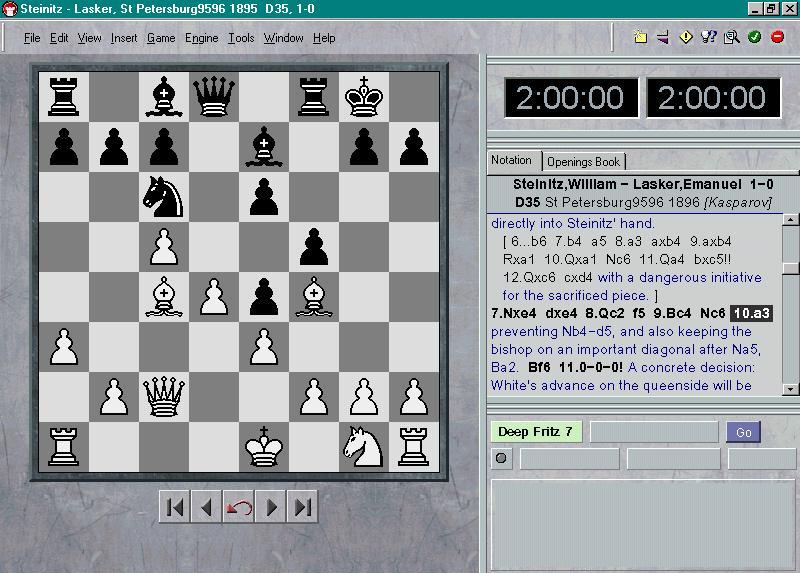The image size is (800, 573).
Task: Click the green checkmark icon
Action: point(755,38)
